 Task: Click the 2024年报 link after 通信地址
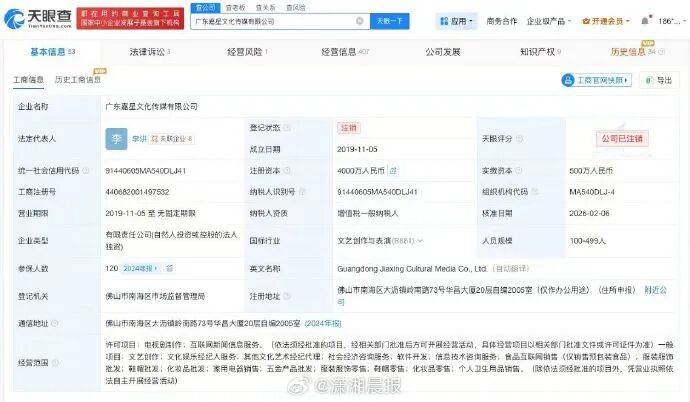[x=323, y=323]
